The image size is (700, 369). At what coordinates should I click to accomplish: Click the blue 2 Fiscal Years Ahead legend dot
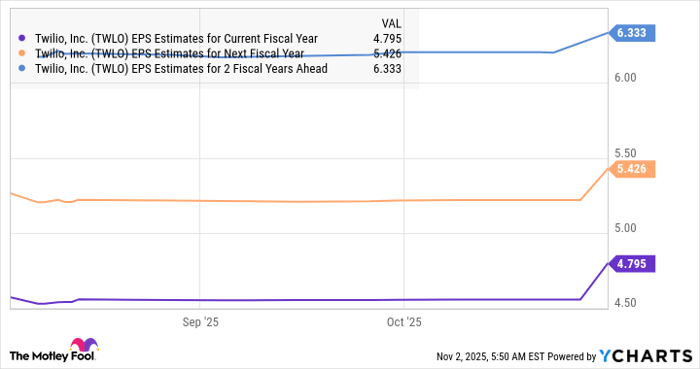(x=22, y=69)
